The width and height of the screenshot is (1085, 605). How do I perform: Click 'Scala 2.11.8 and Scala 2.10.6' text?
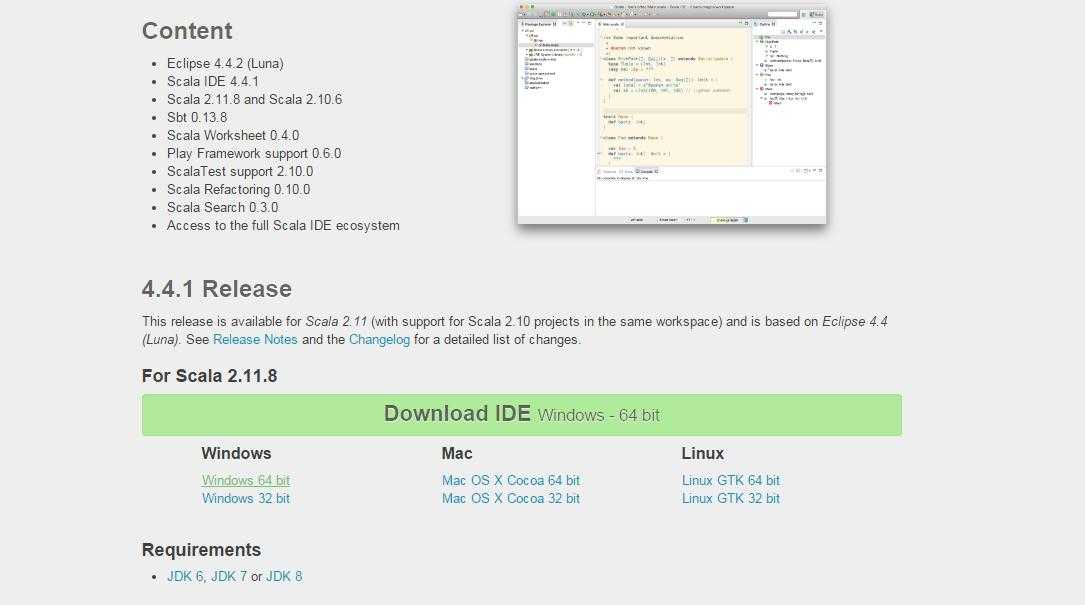pyautogui.click(x=254, y=100)
